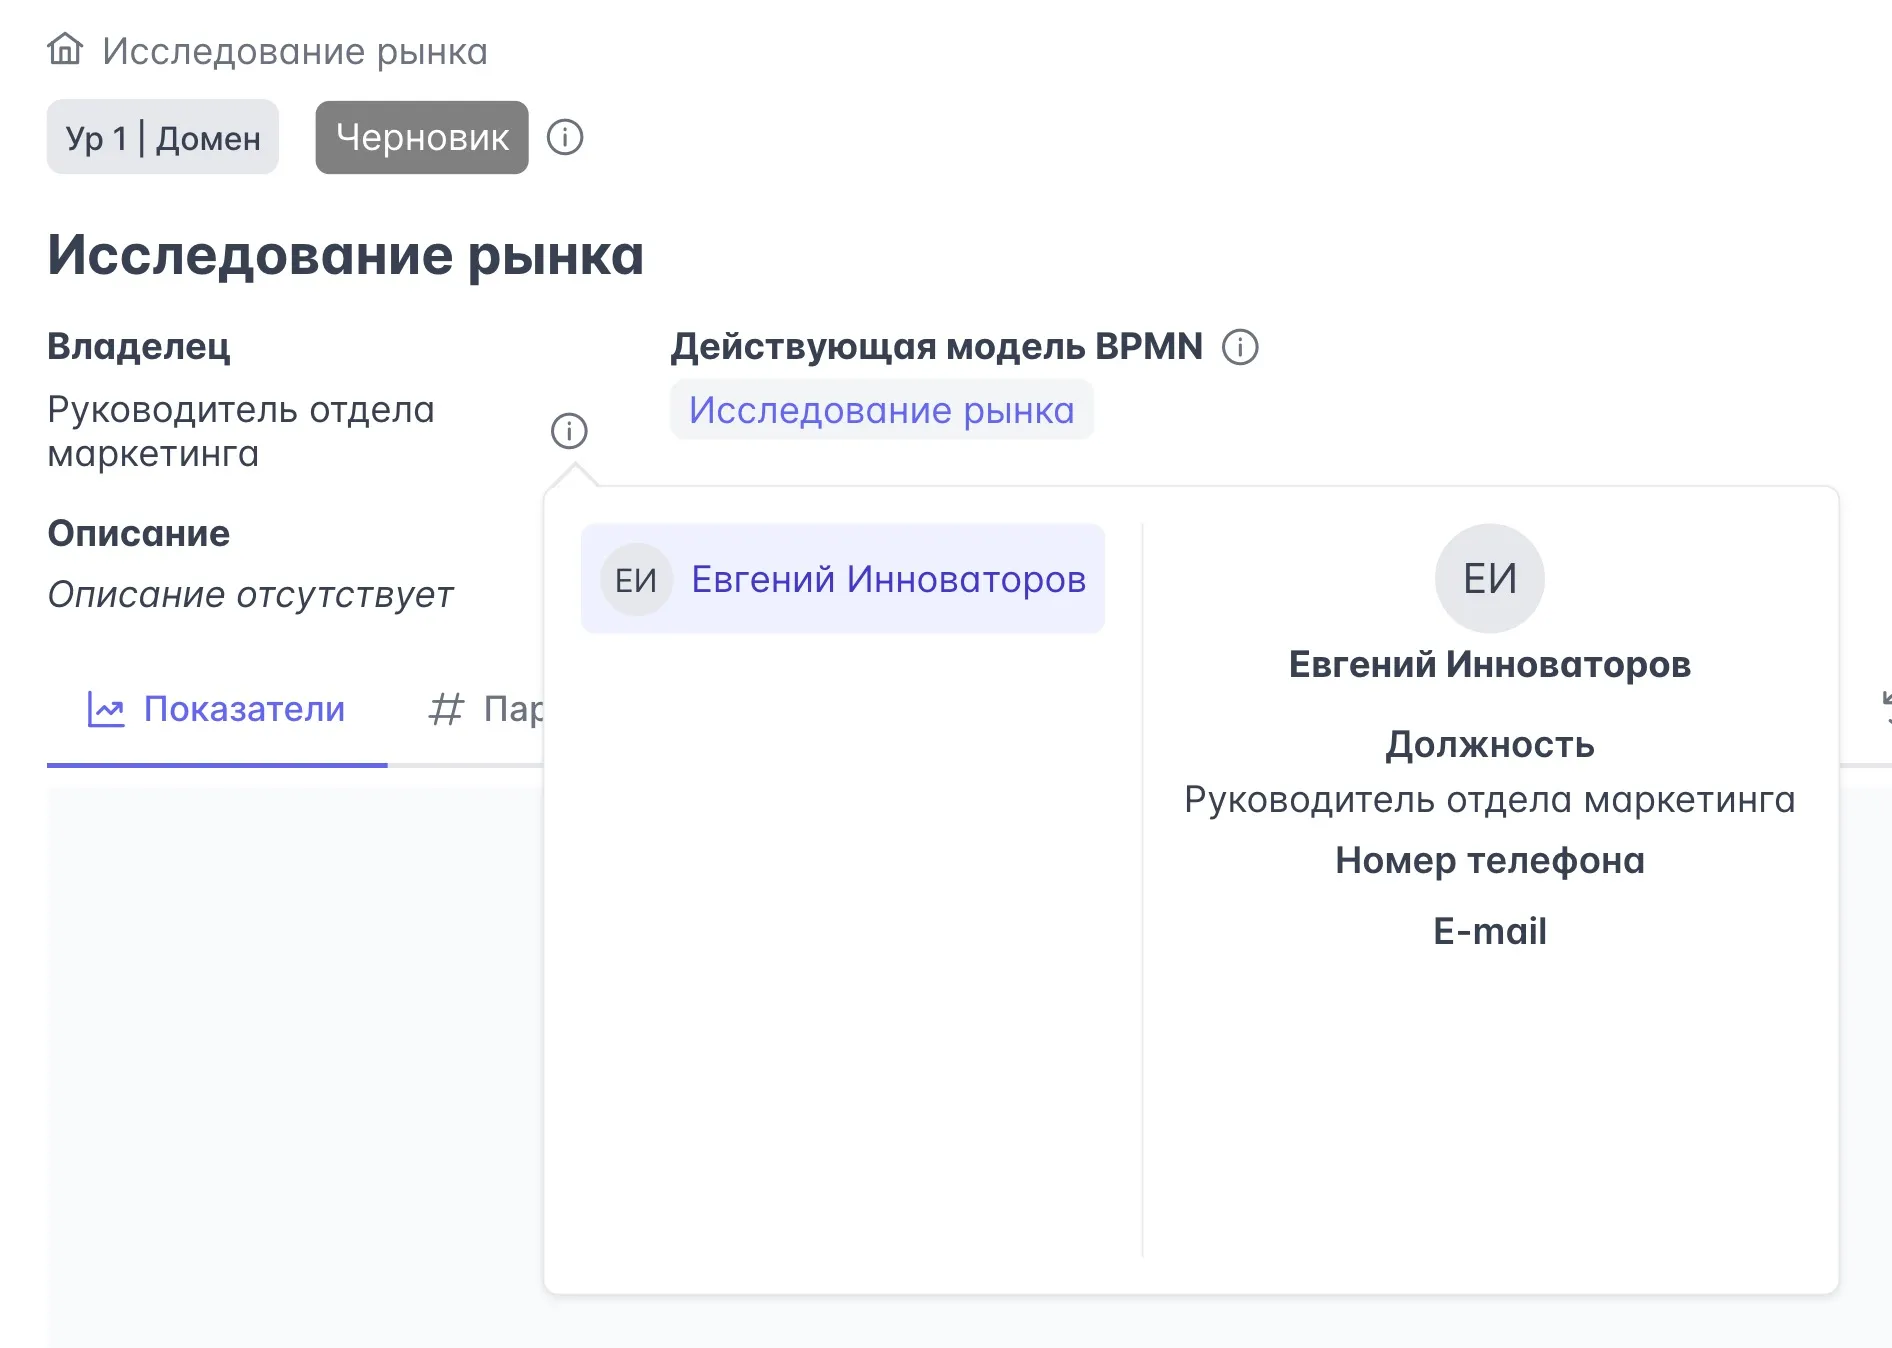The width and height of the screenshot is (1892, 1348).
Task: Click Евгений Инноваторов name in profile card
Action: pos(1490,665)
